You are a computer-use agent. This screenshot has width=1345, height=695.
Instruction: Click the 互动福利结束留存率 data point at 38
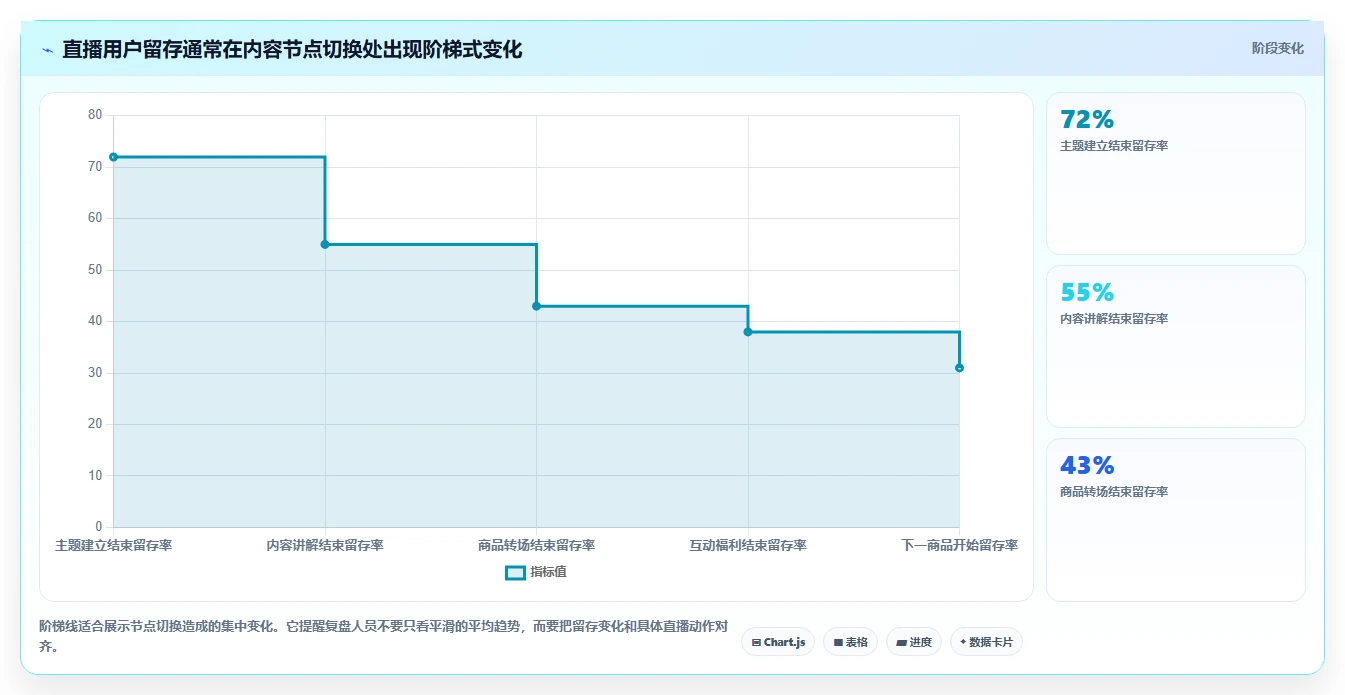click(748, 332)
